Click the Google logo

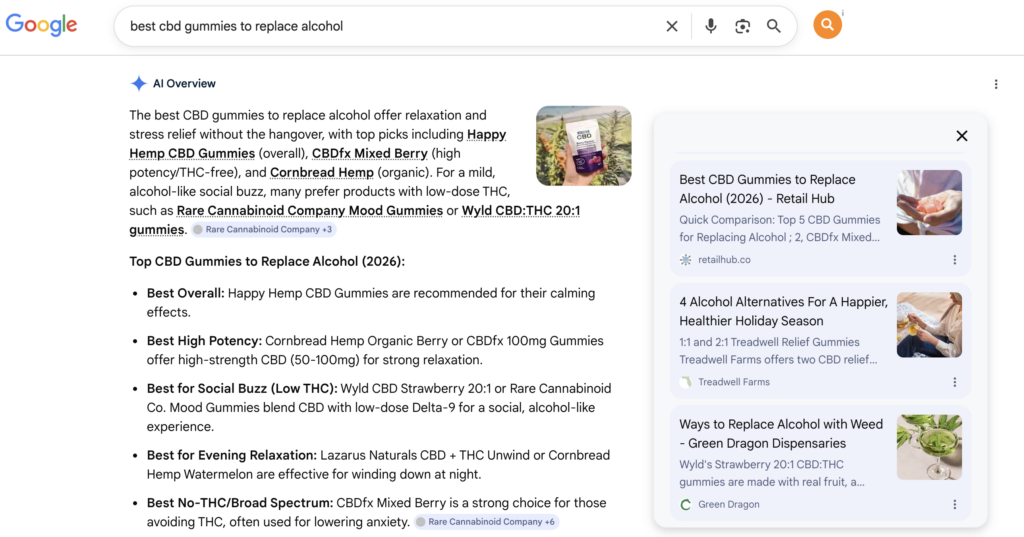pos(41,25)
